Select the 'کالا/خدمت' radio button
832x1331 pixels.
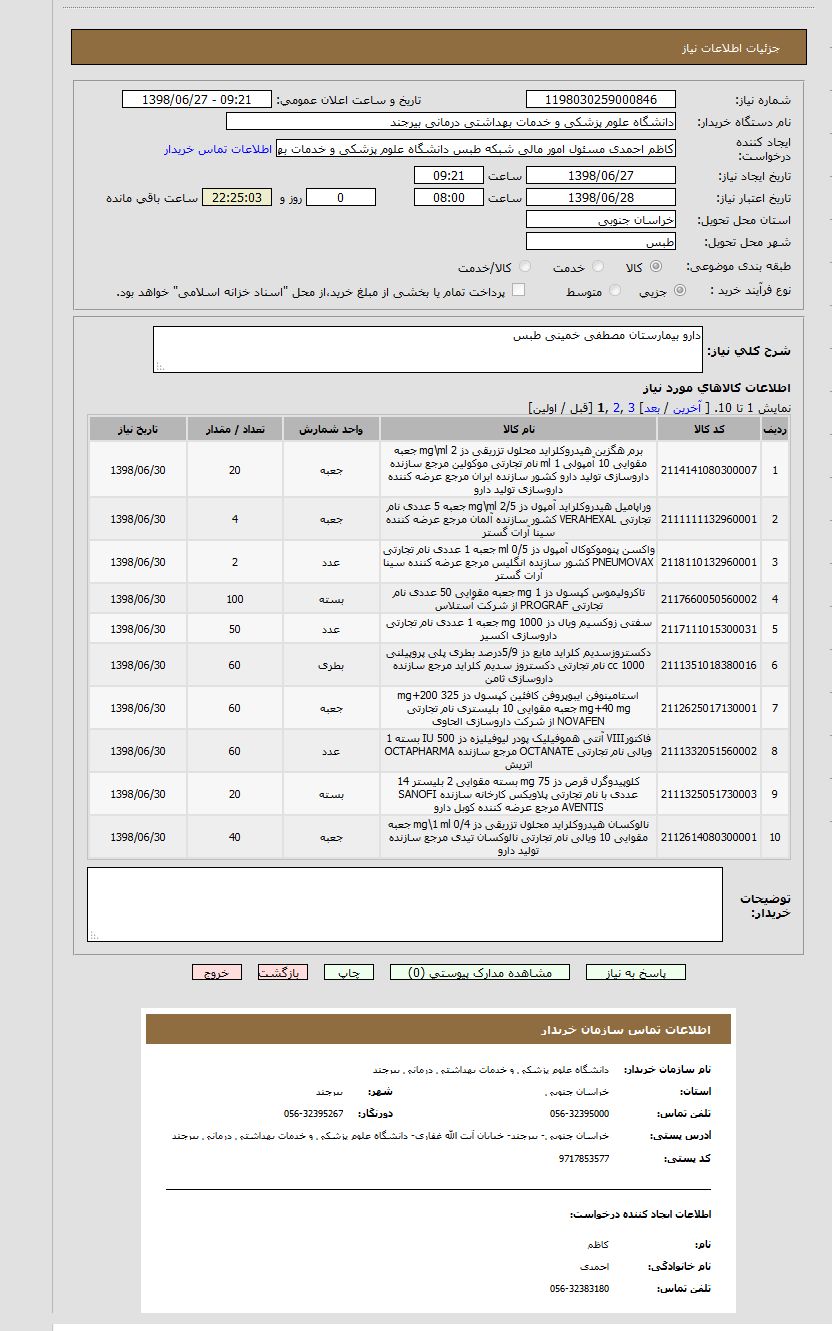point(526,267)
